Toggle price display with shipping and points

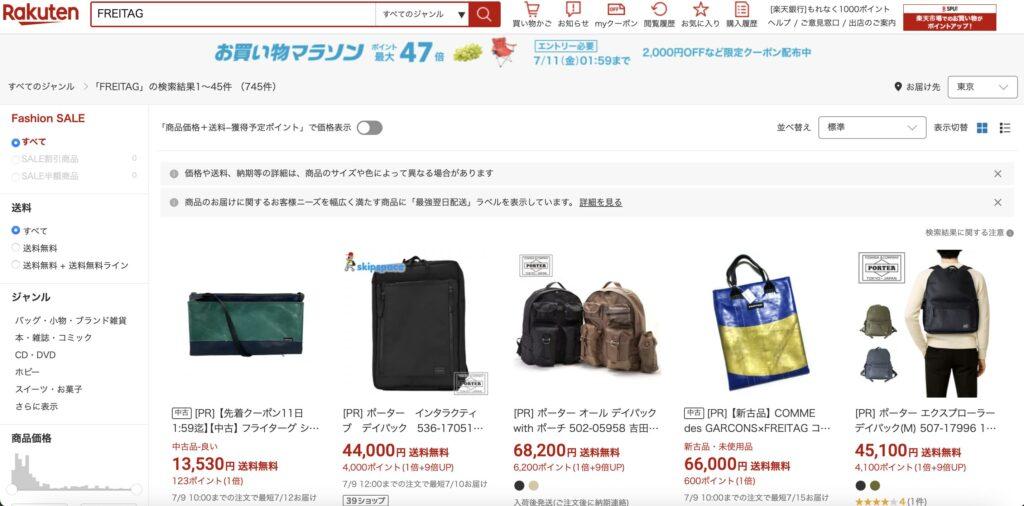tap(370, 128)
